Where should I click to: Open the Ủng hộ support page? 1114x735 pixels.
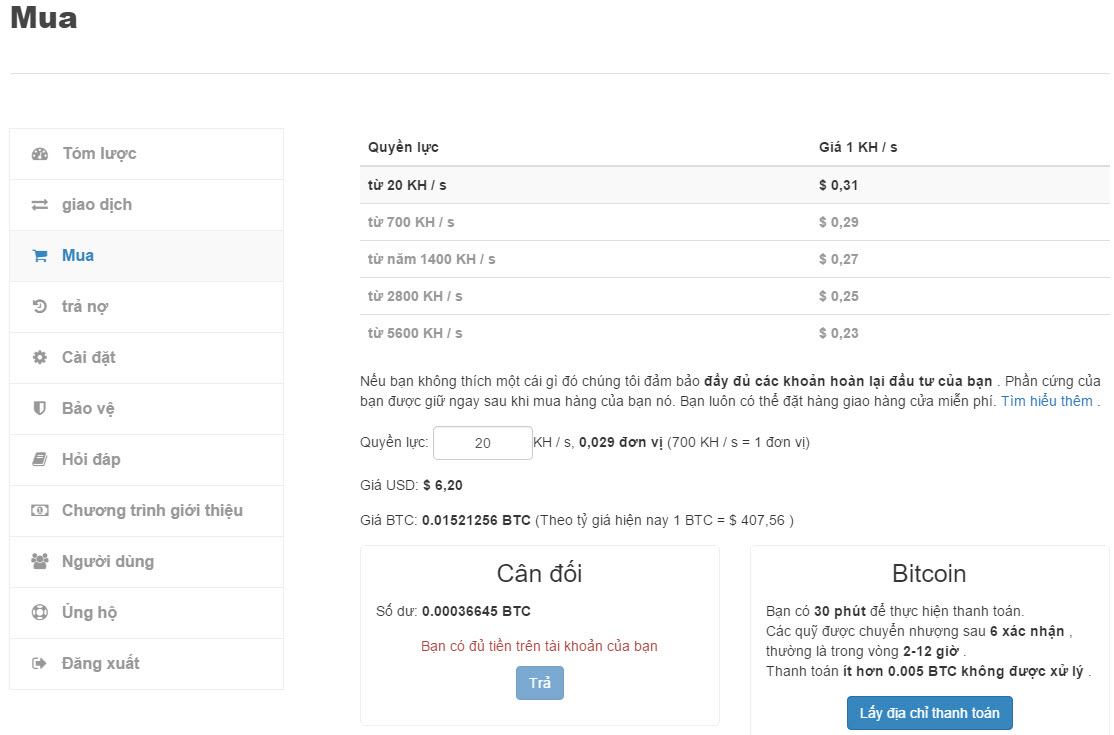pos(146,614)
